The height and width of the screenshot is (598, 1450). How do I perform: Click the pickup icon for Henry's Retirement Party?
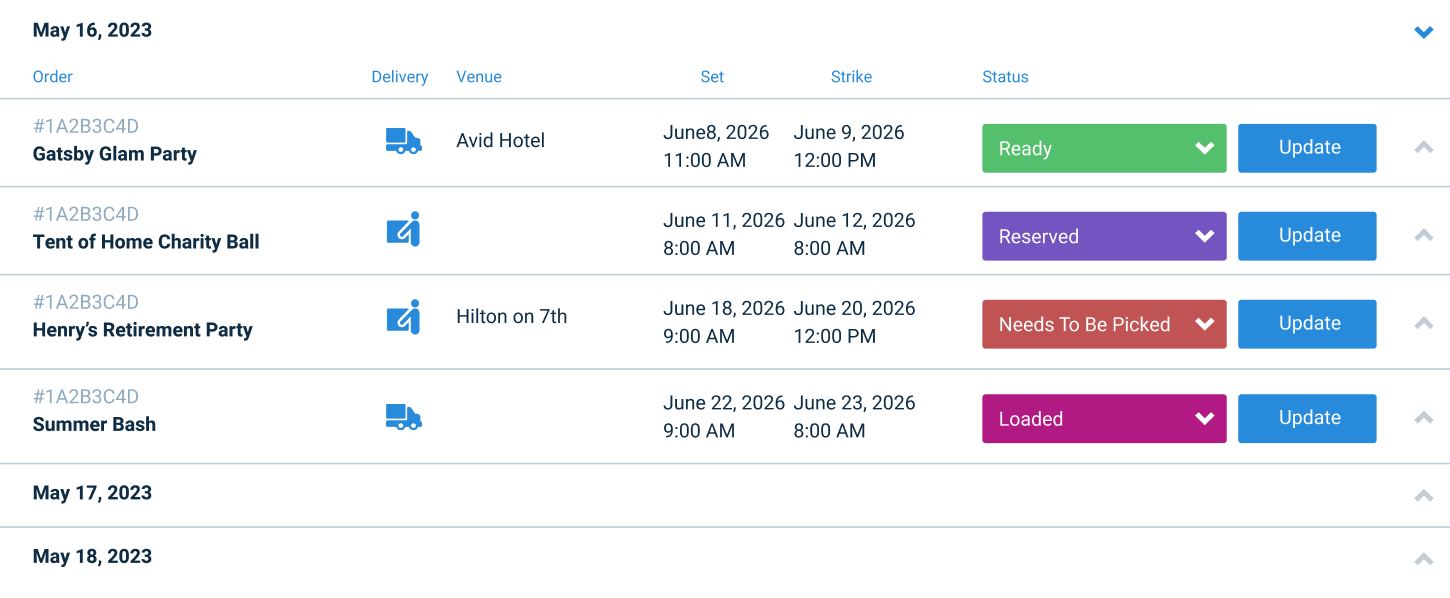(x=403, y=317)
